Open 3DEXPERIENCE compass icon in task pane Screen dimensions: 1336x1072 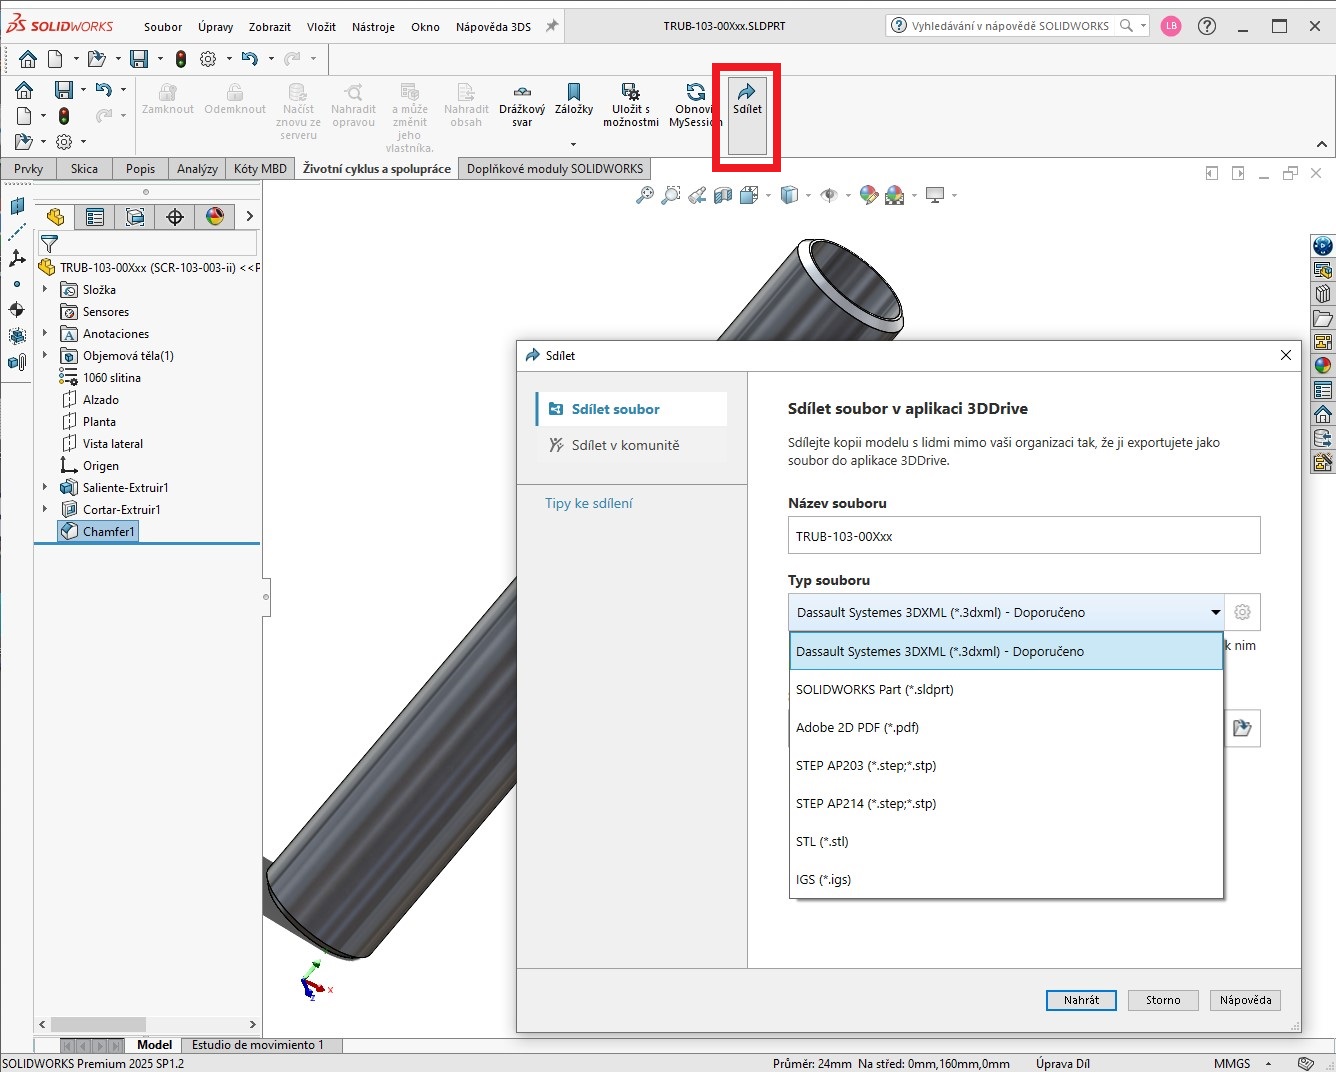1323,246
